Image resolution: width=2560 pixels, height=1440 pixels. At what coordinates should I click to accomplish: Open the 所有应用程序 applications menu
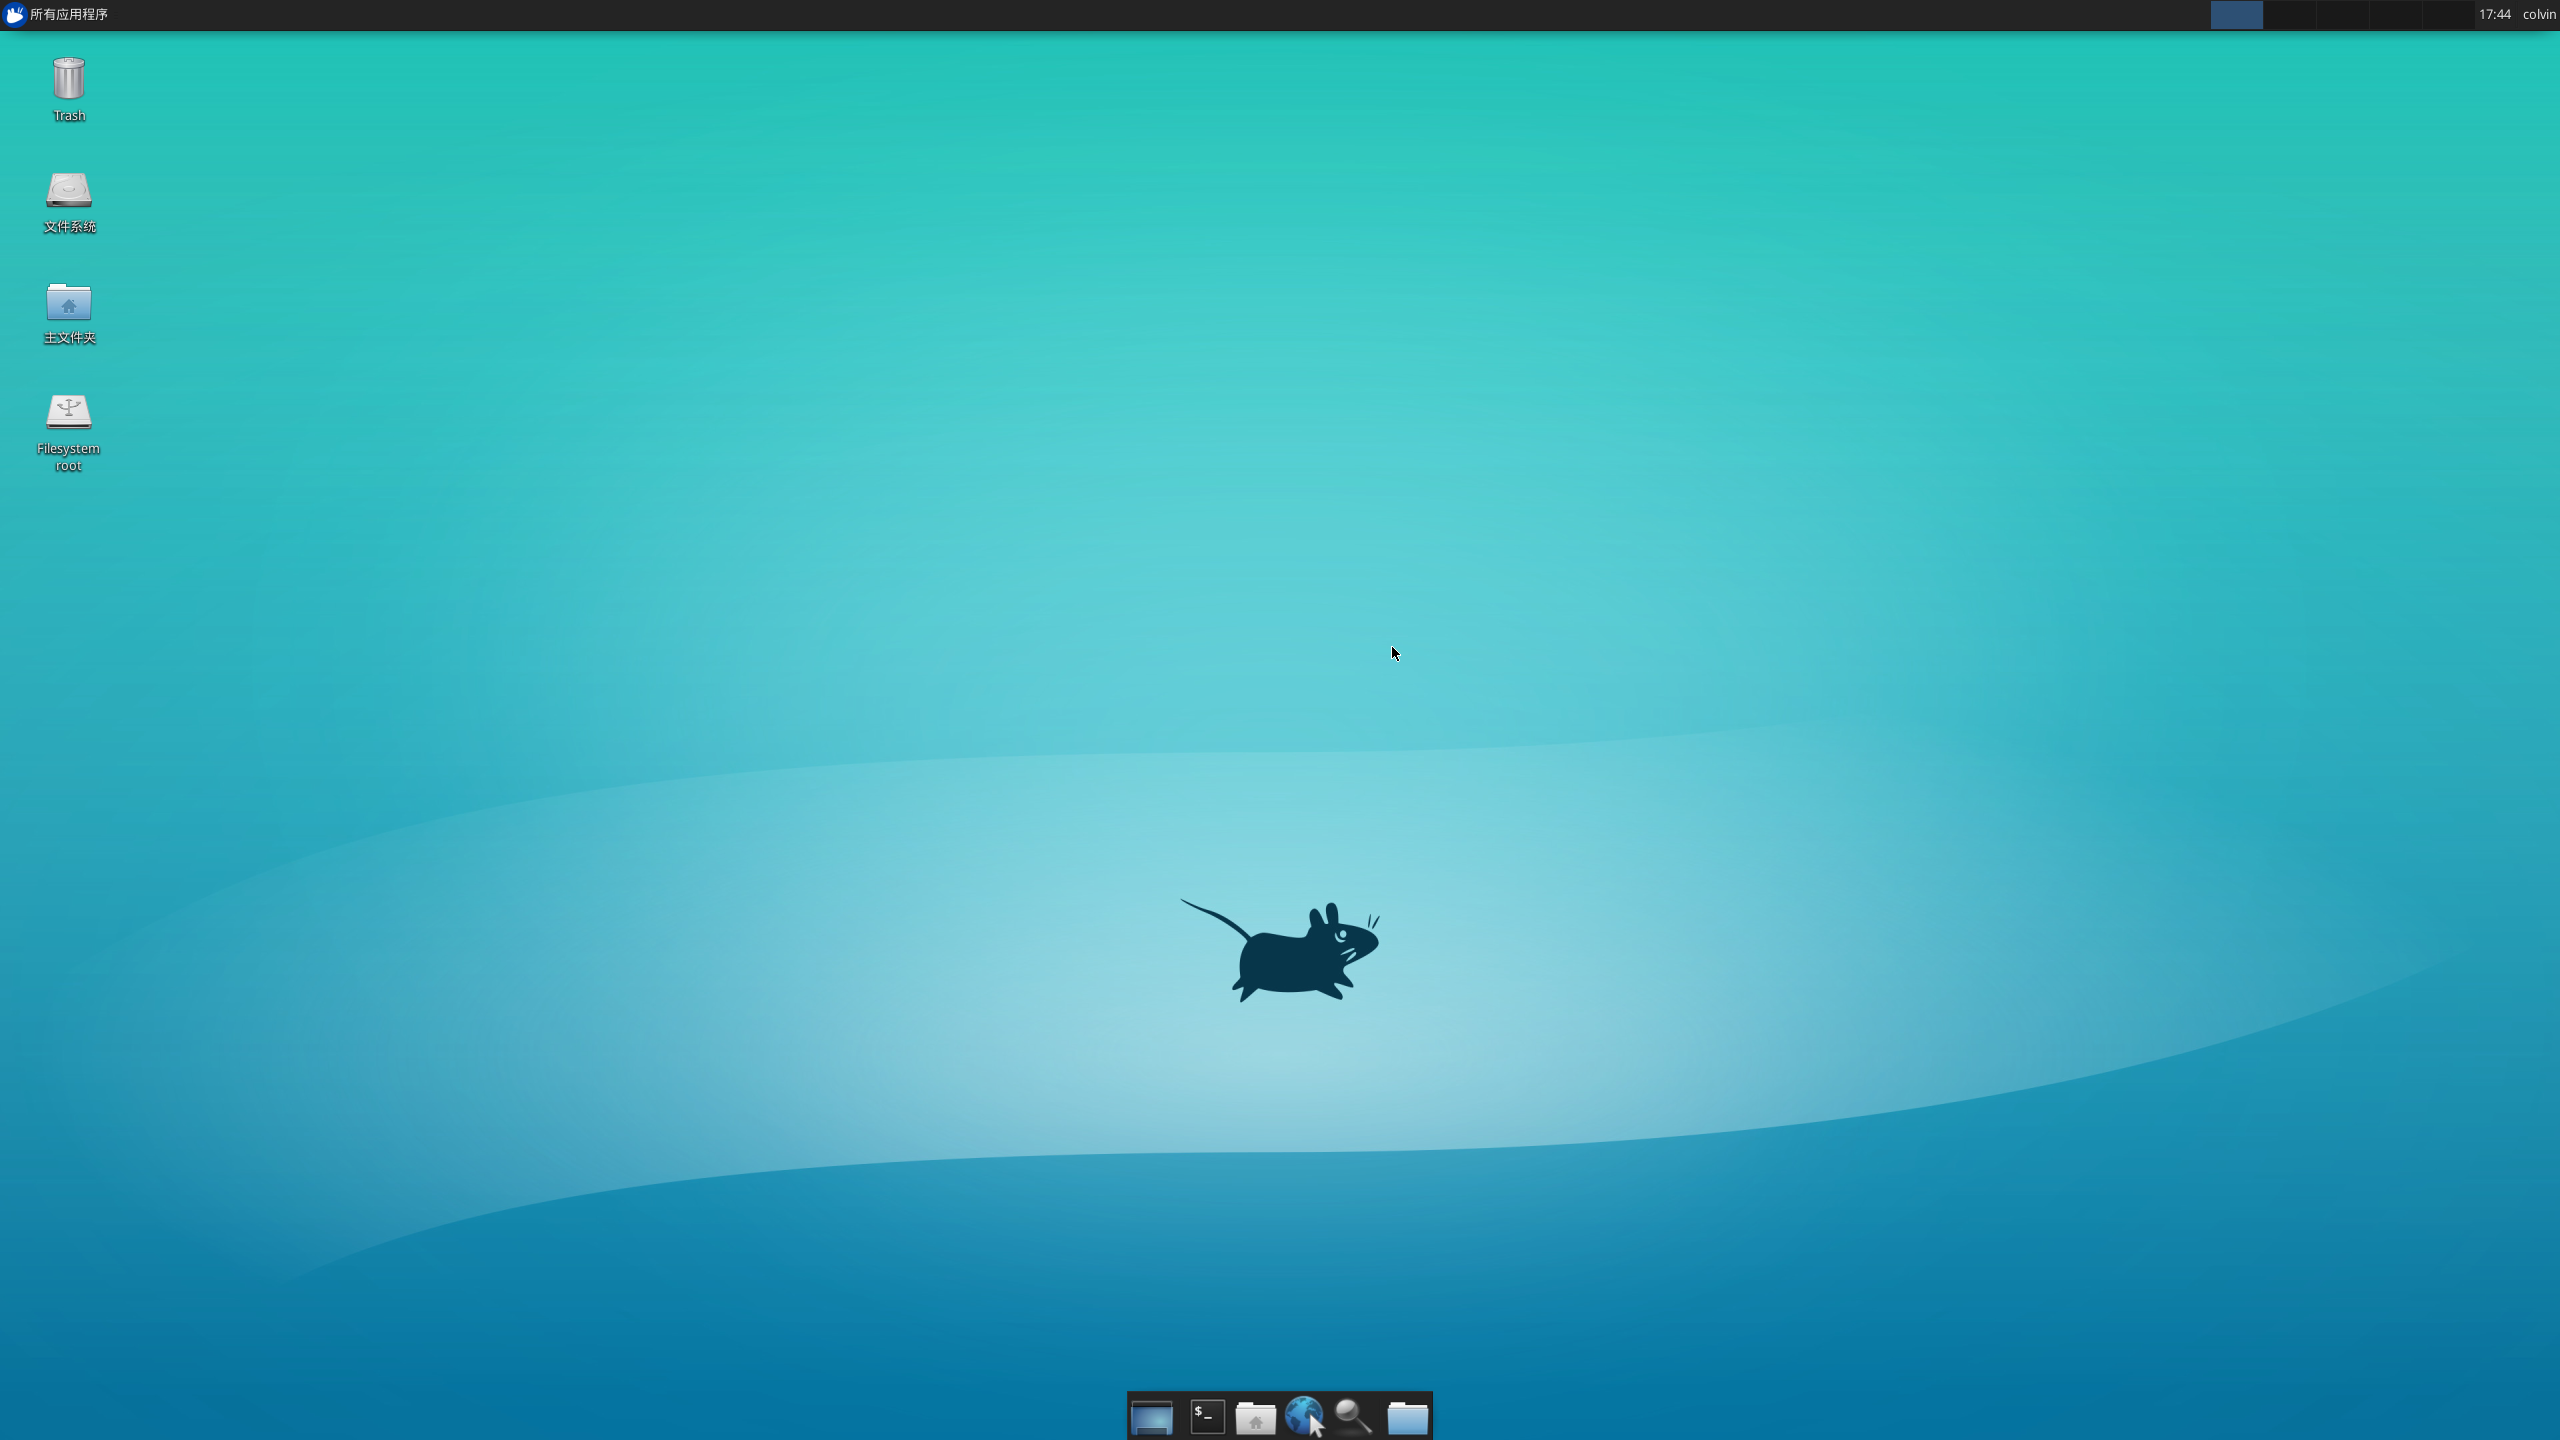tap(55, 14)
